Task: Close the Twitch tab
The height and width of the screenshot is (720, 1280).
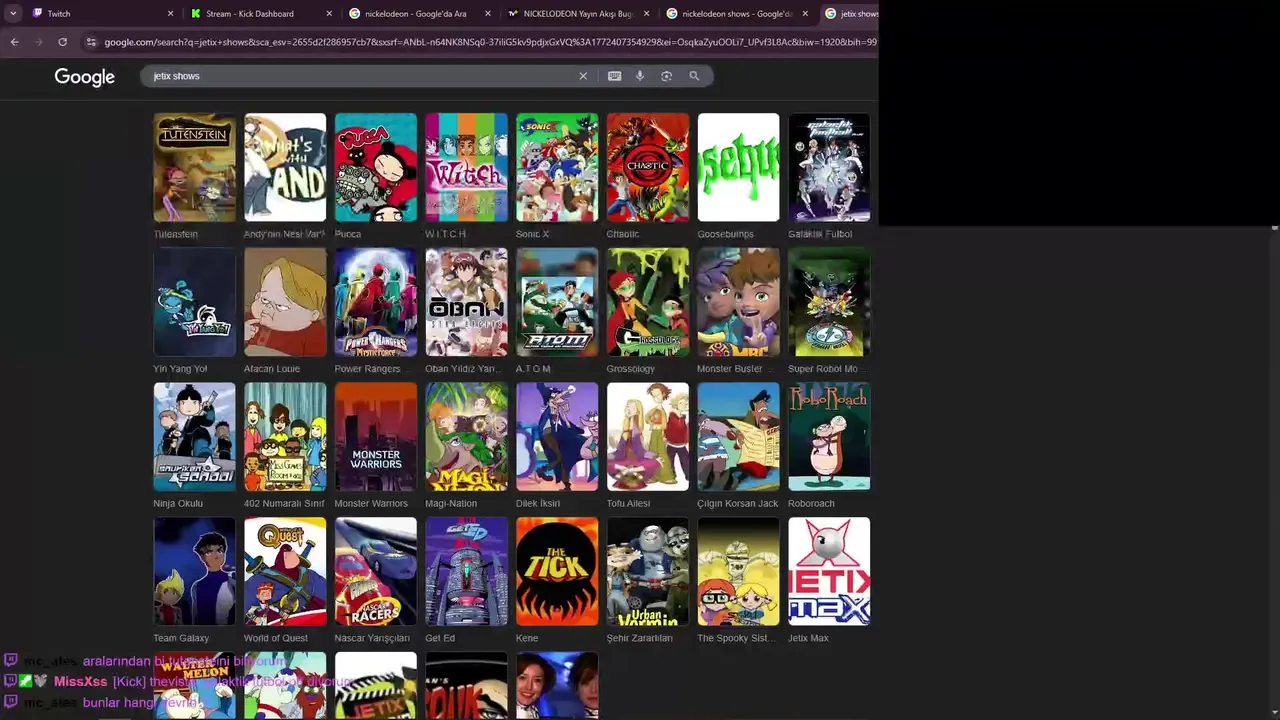Action: pyautogui.click(x=170, y=14)
